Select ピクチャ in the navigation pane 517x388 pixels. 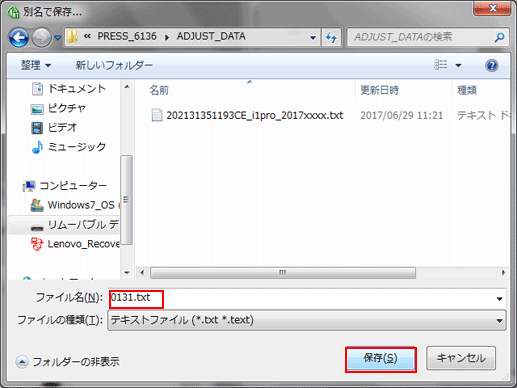point(67,108)
